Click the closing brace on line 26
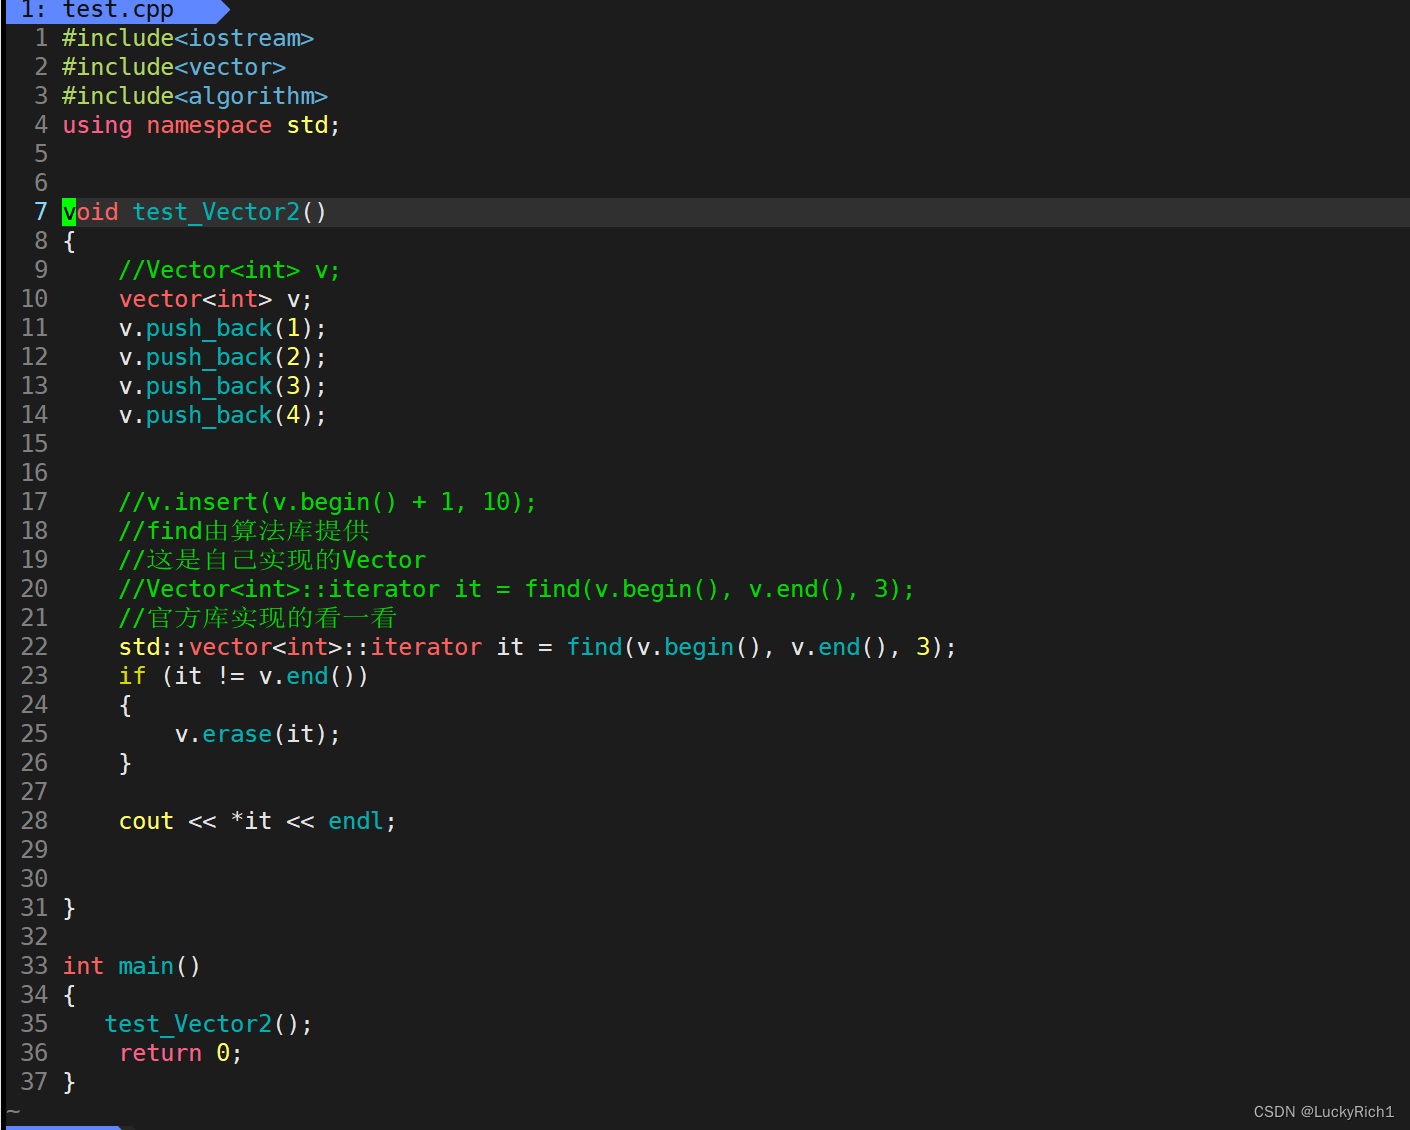The image size is (1410, 1130). (x=125, y=763)
